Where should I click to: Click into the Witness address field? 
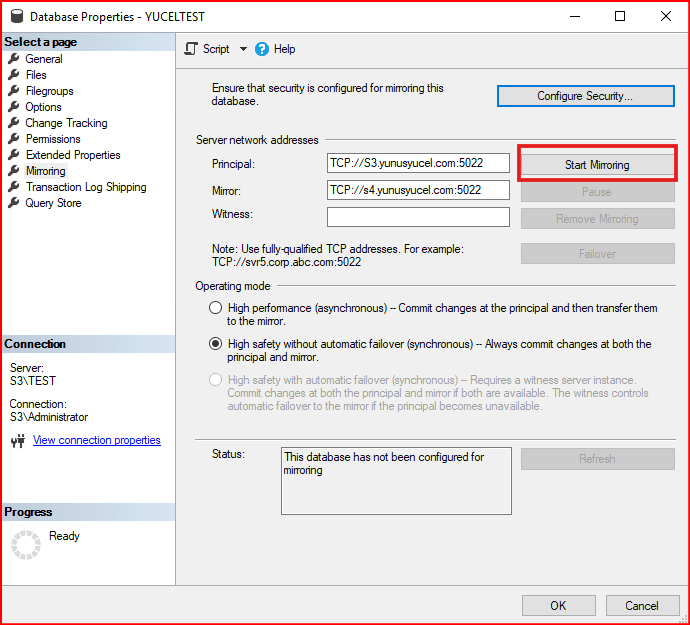click(x=418, y=217)
